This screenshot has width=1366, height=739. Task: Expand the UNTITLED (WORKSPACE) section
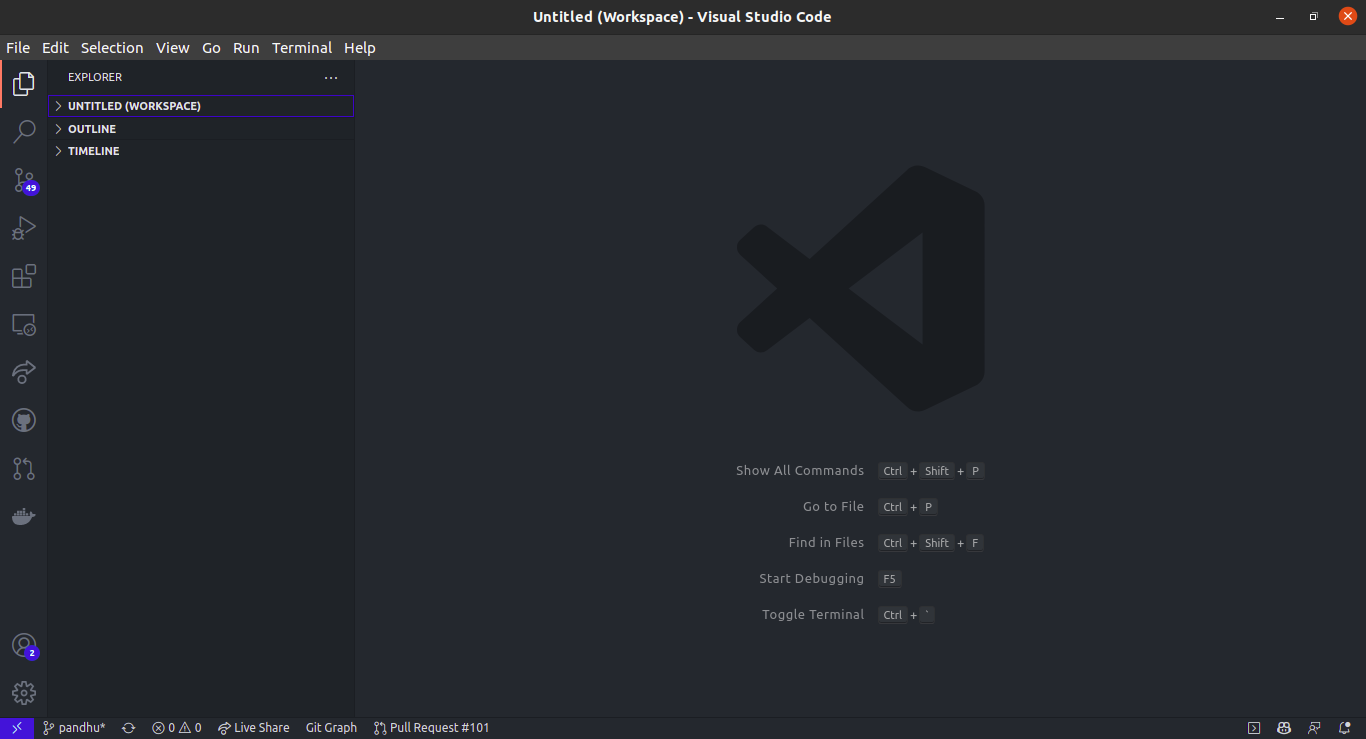[201, 106]
